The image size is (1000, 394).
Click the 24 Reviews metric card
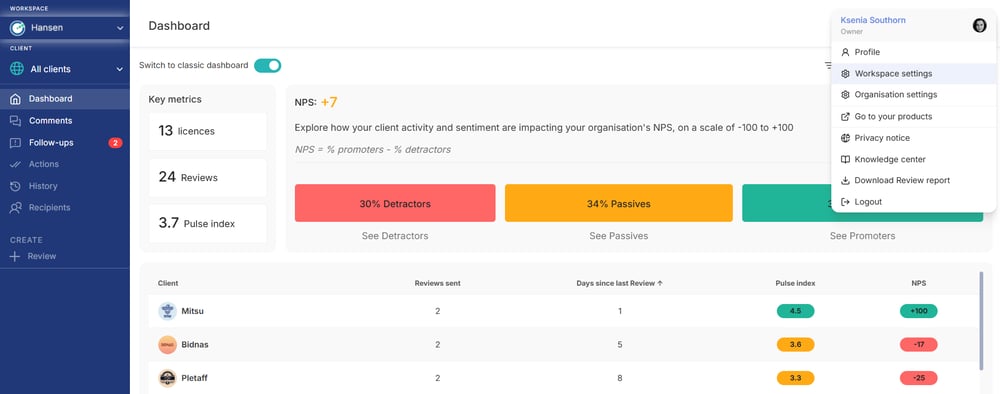click(x=208, y=177)
